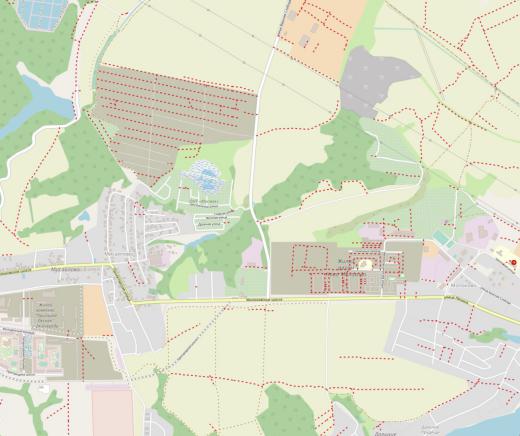Select the pink rectangular area at bottom left
520x436 pixels.
112,412
